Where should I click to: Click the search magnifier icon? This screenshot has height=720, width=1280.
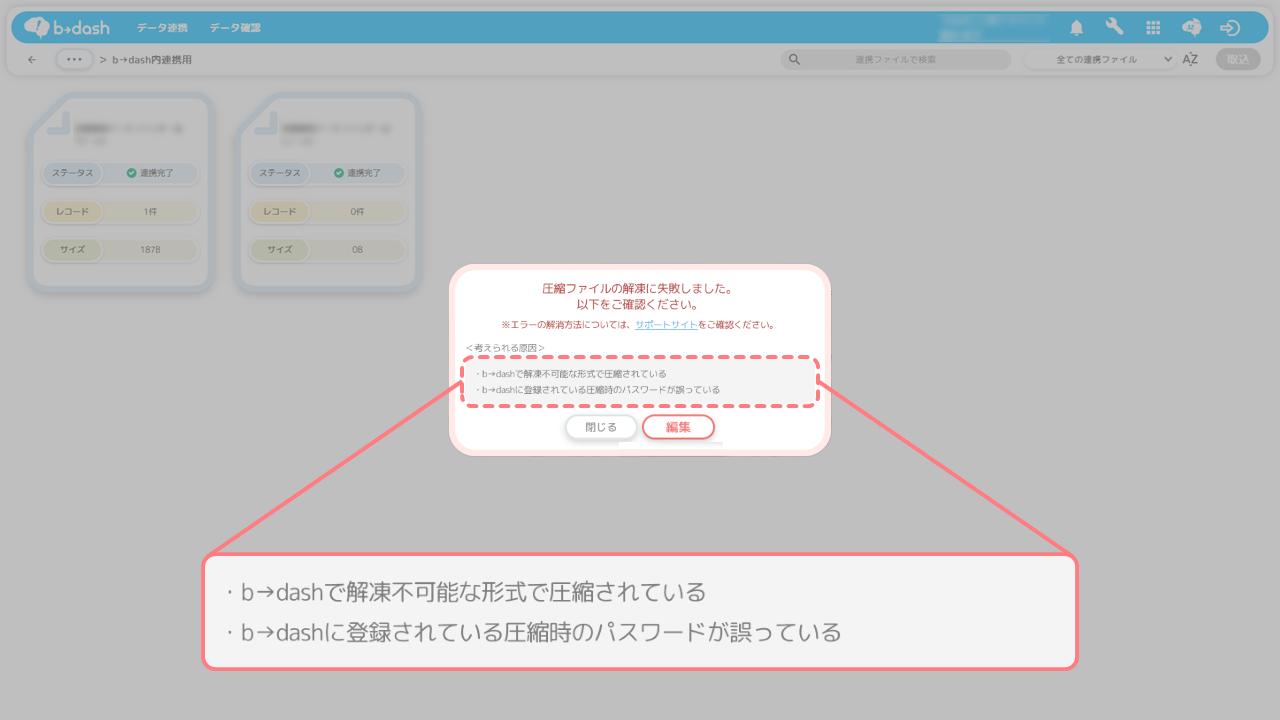(795, 60)
